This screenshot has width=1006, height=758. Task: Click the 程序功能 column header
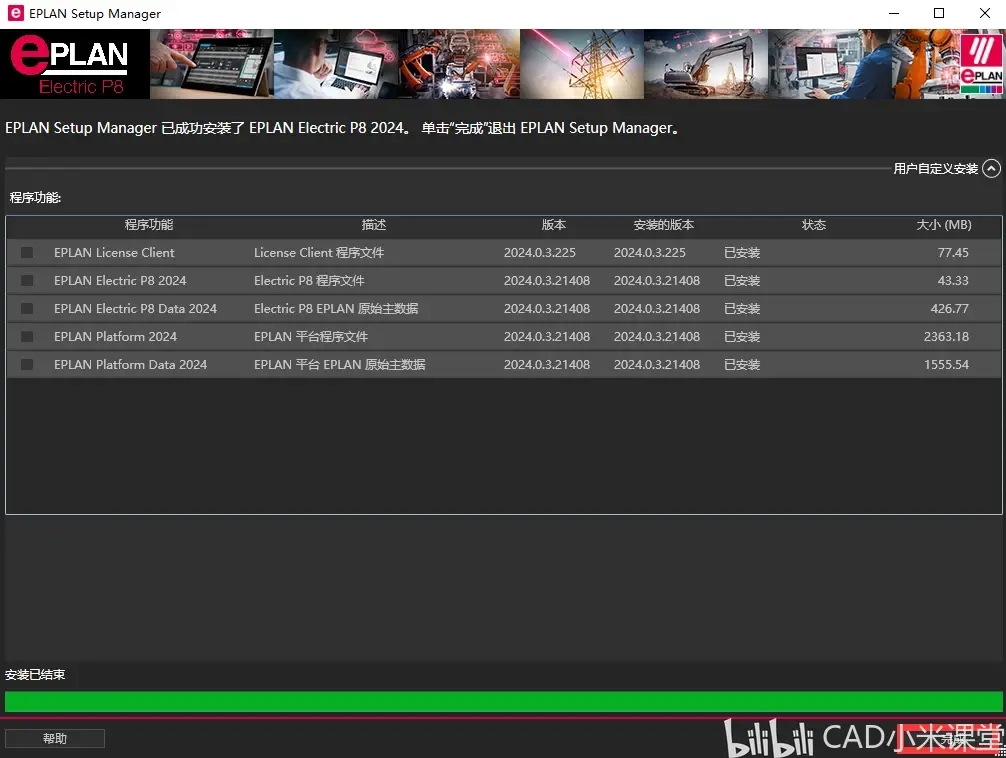[x=149, y=225]
